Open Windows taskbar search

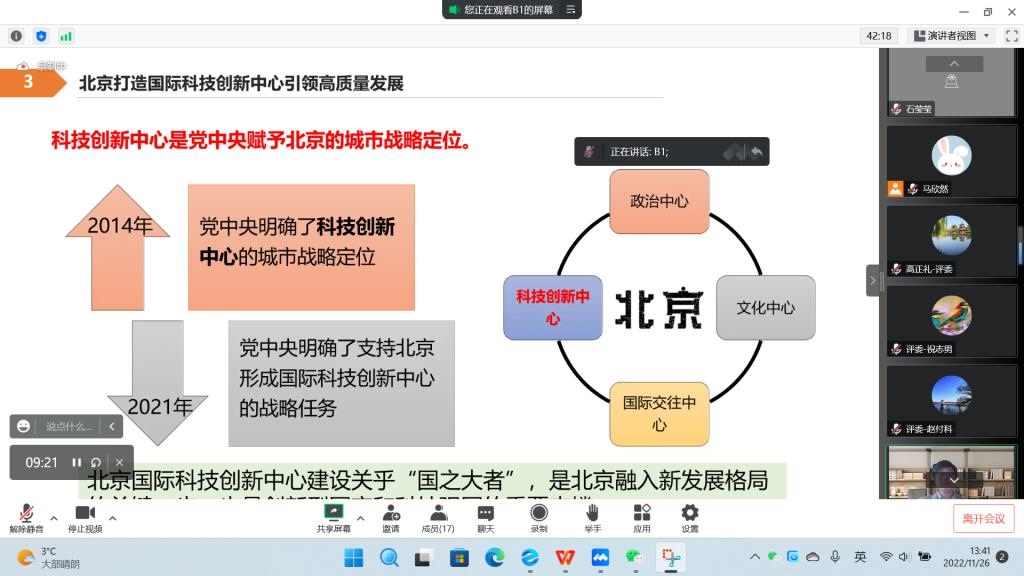click(389, 557)
